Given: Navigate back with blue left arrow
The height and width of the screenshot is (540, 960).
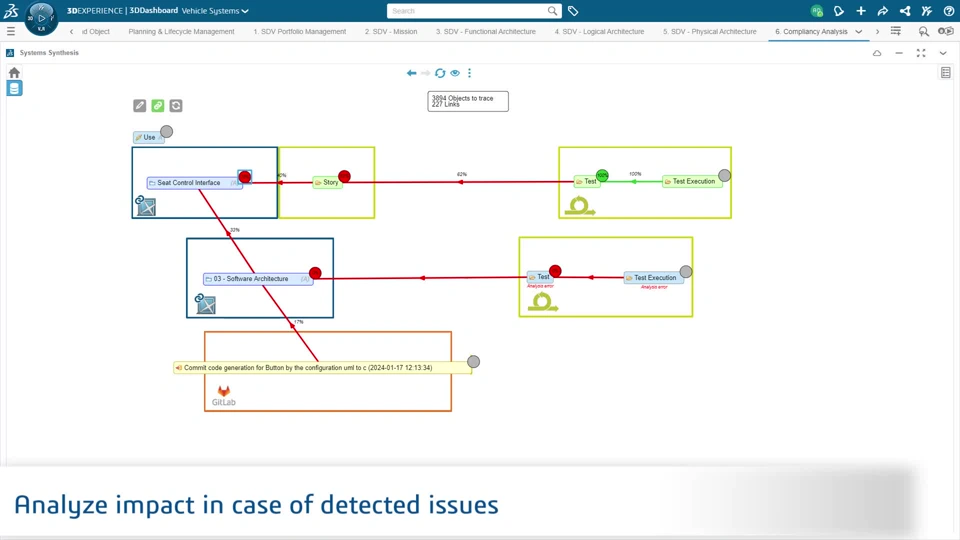Looking at the screenshot, I should [411, 73].
